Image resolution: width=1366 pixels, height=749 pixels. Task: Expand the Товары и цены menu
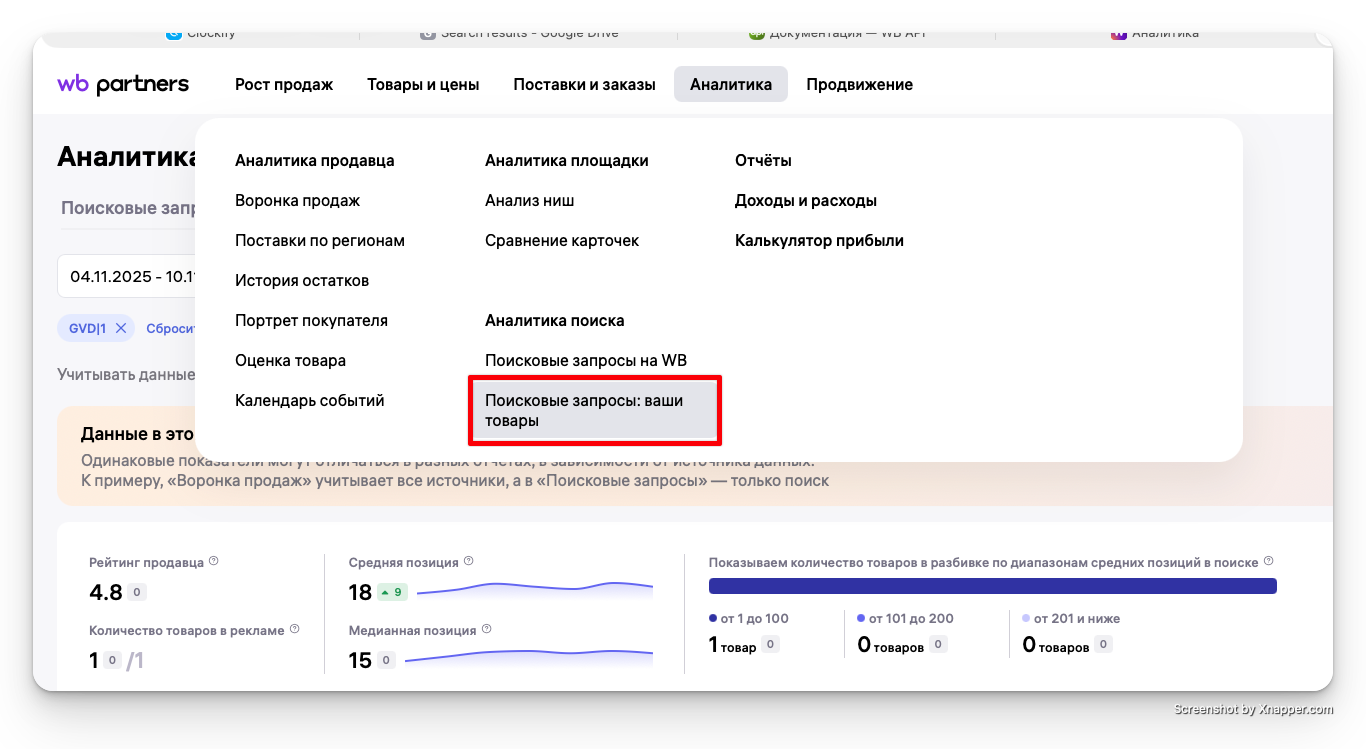click(423, 84)
